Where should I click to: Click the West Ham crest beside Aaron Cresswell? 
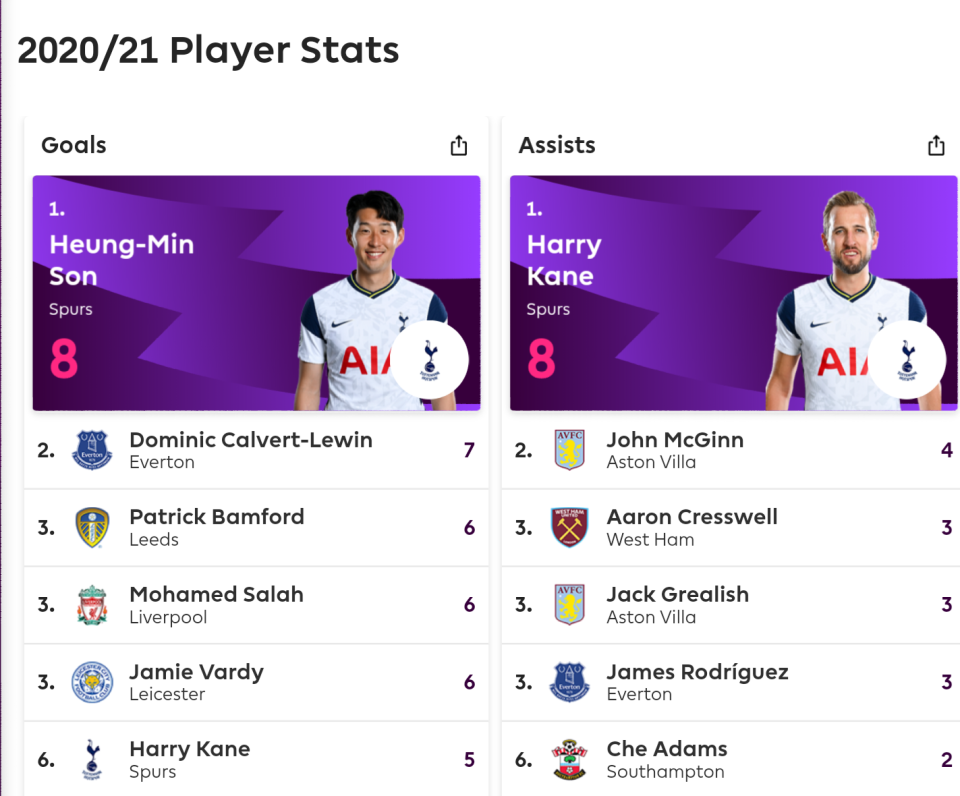click(570, 527)
